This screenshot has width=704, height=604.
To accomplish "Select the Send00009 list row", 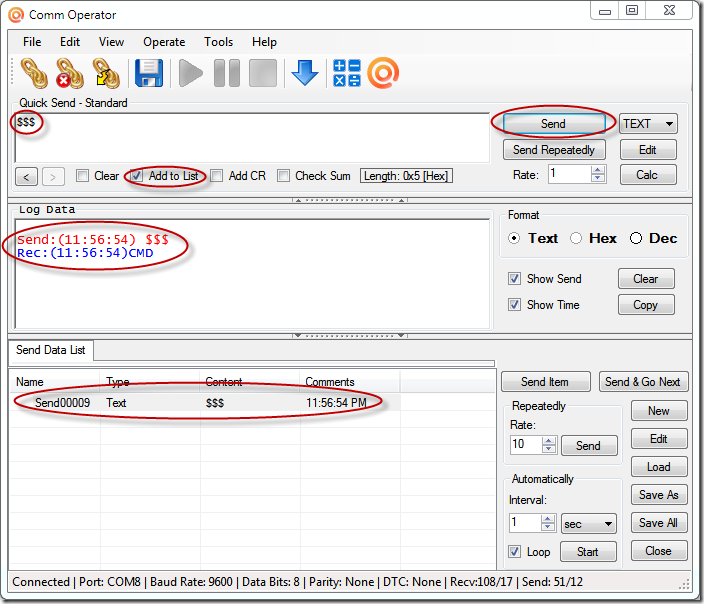I will (205, 403).
